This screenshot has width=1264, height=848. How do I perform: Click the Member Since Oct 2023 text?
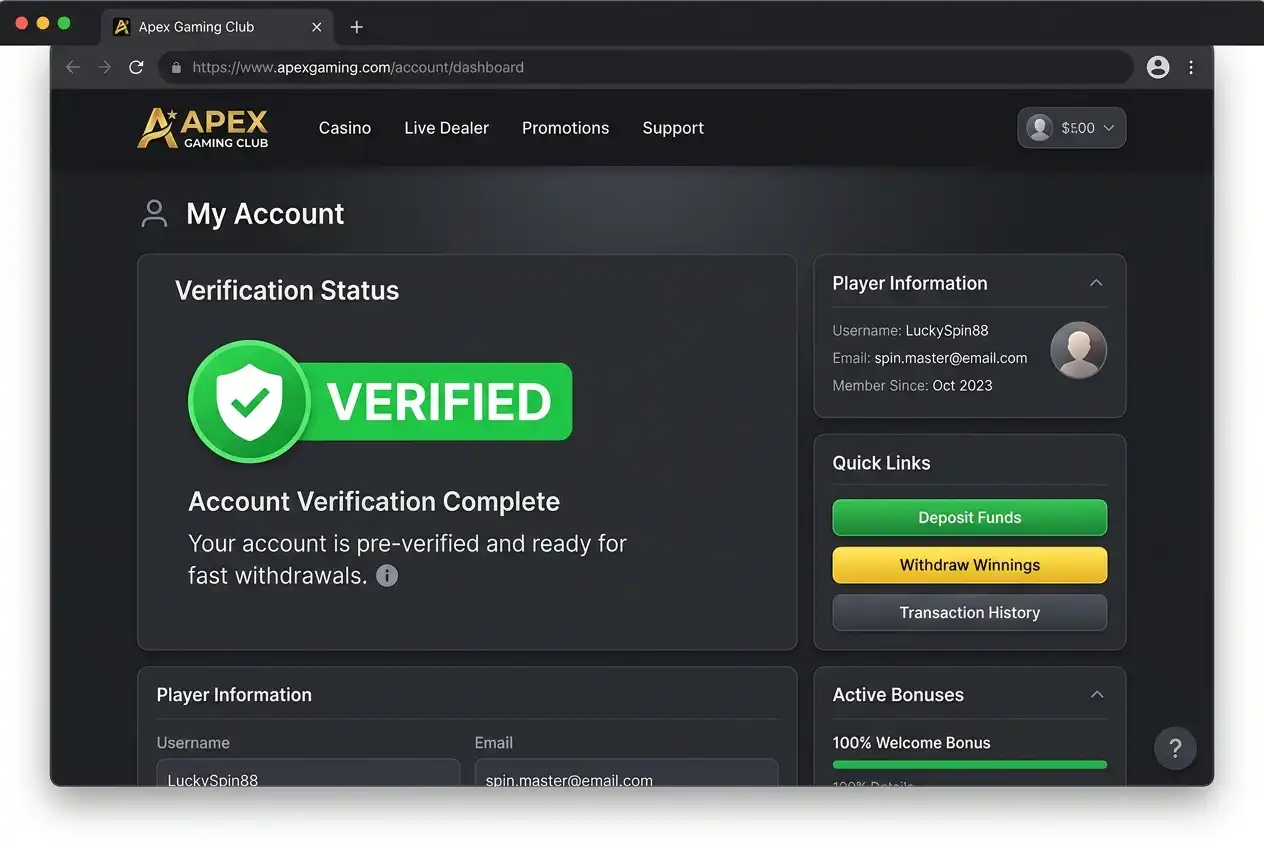pyautogui.click(x=913, y=386)
